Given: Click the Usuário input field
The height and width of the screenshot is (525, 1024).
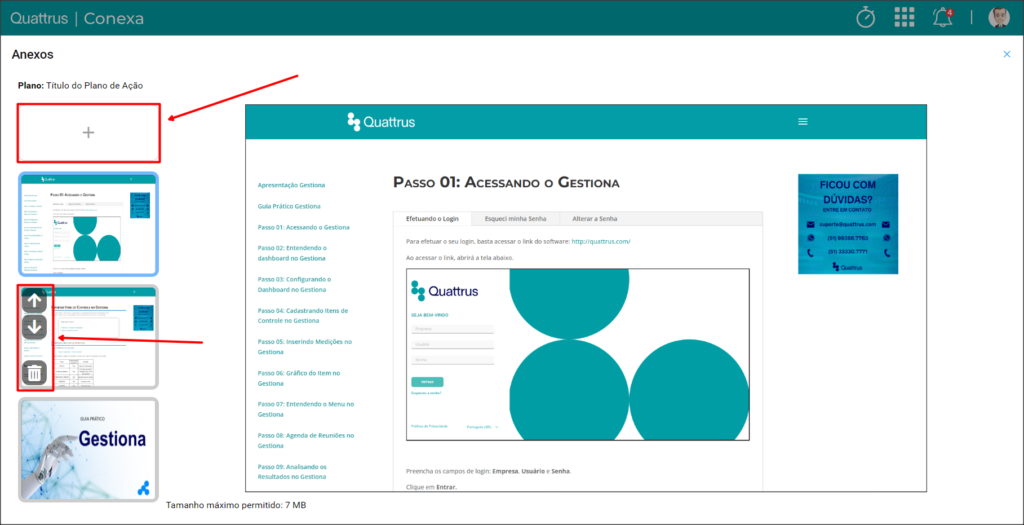Looking at the screenshot, I should 453,344.
